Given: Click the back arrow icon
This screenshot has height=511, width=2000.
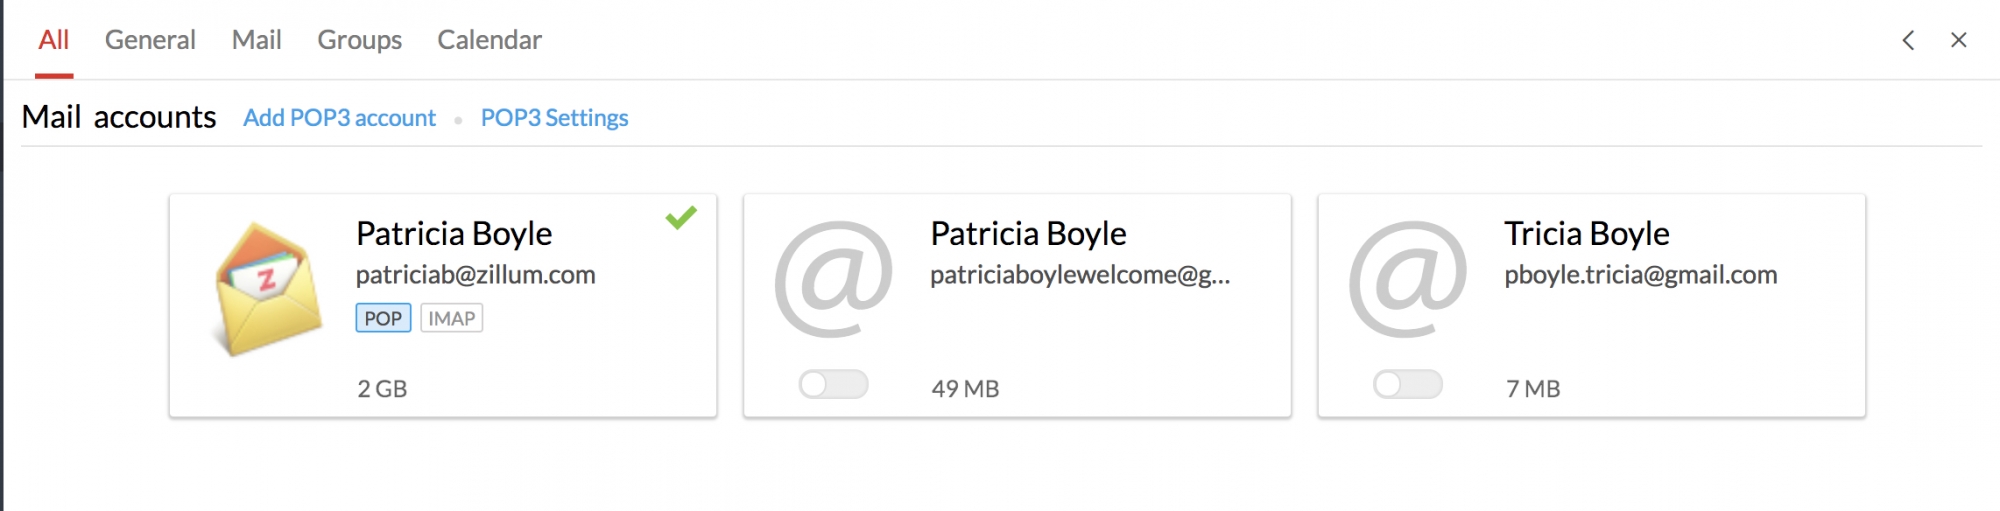Looking at the screenshot, I should point(1908,40).
